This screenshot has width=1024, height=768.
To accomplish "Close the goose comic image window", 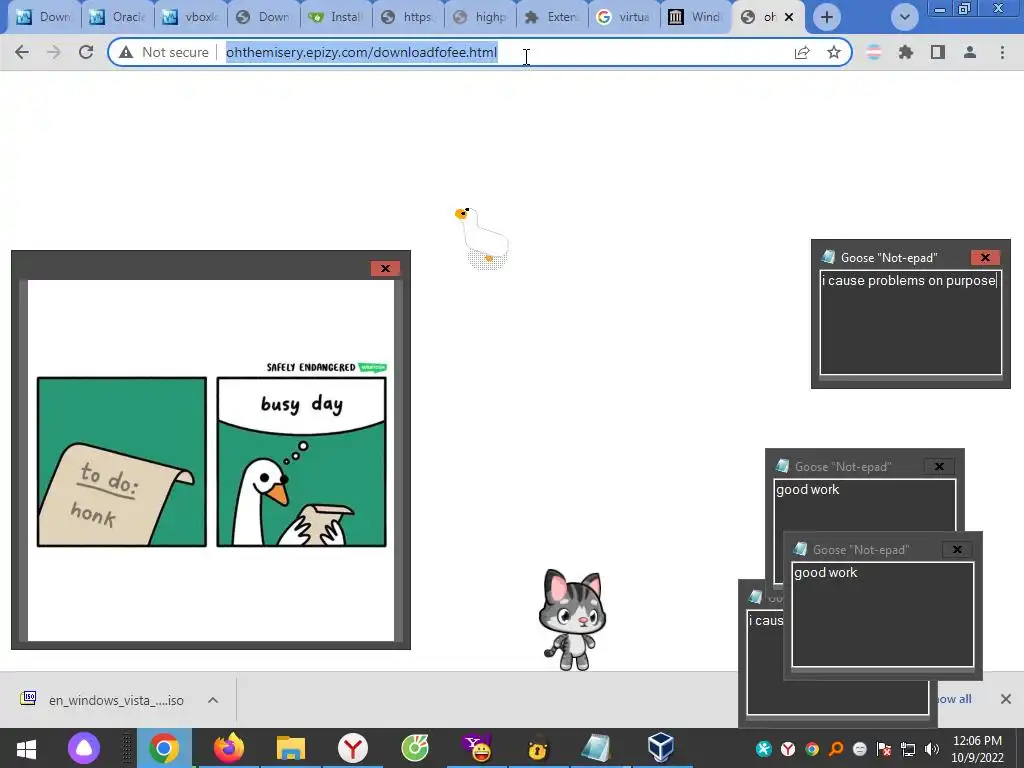I will [385, 268].
